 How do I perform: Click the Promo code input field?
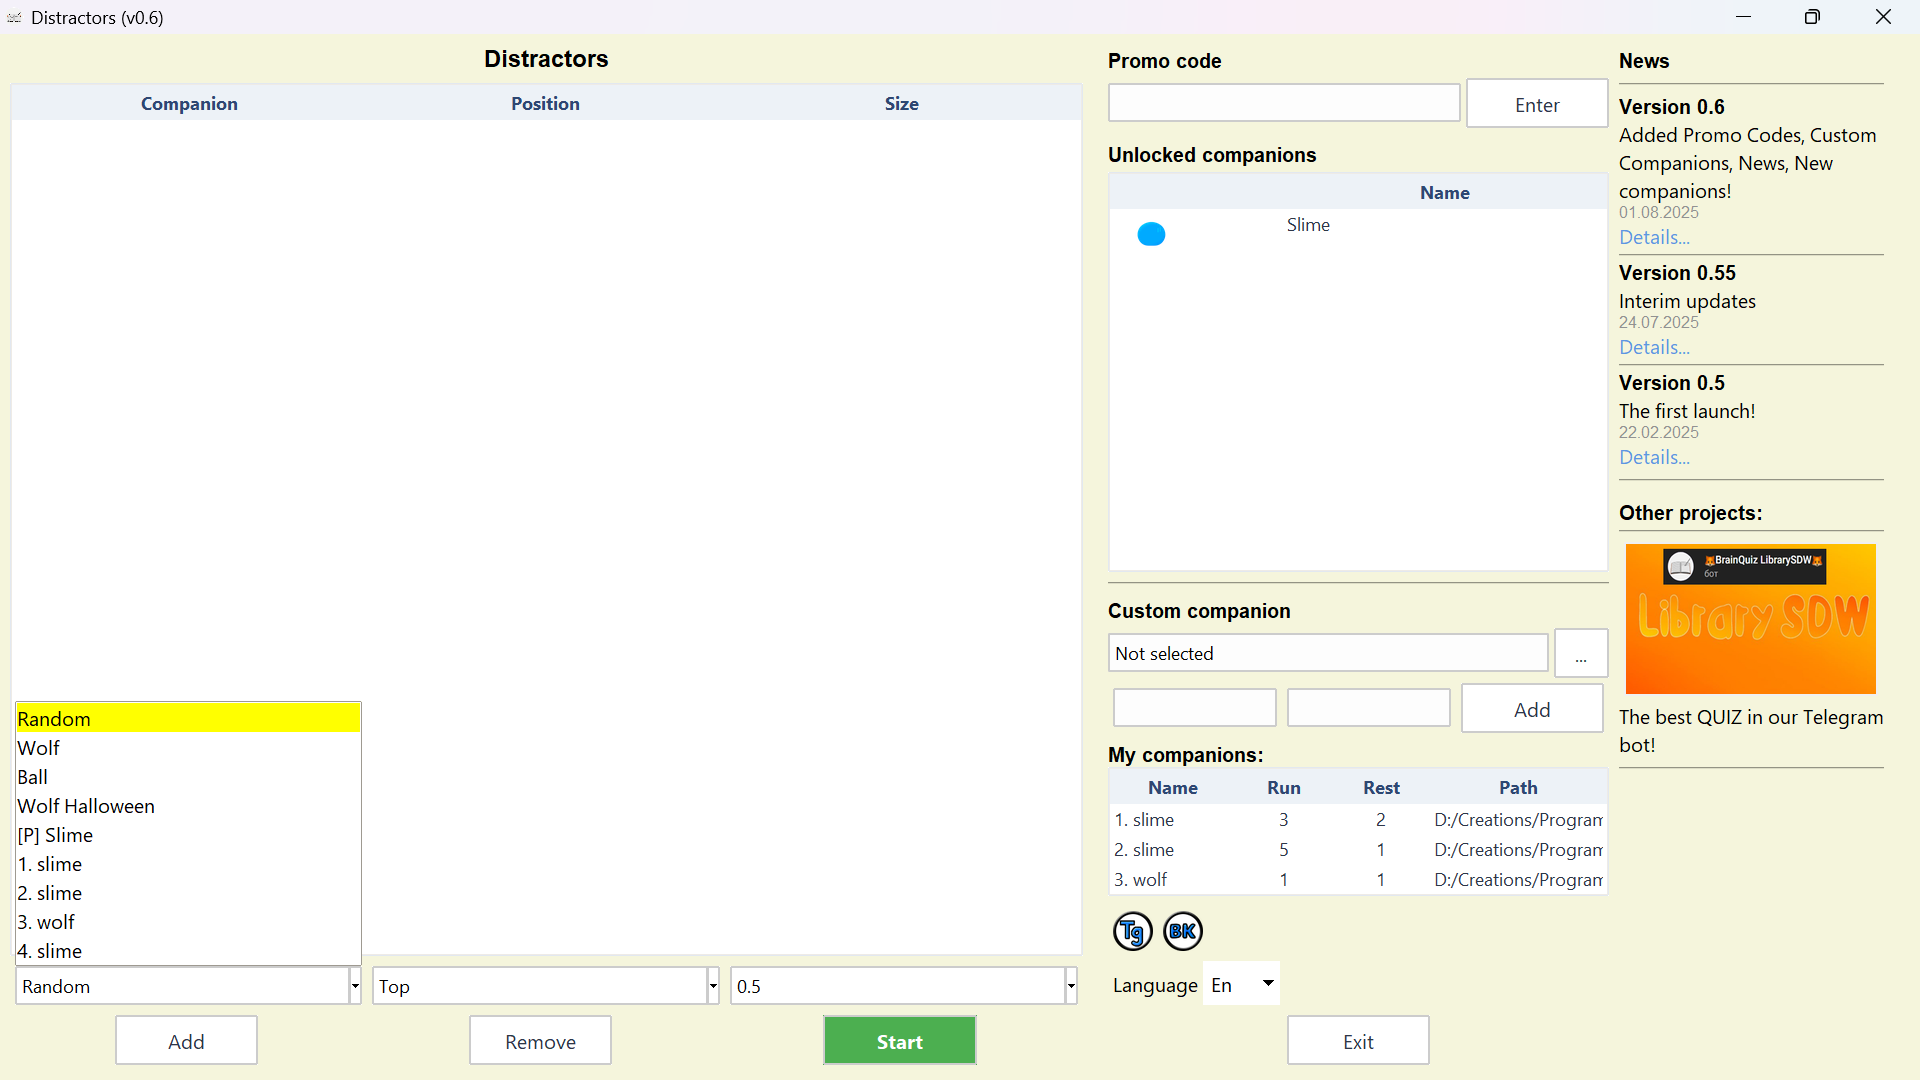tap(1283, 103)
